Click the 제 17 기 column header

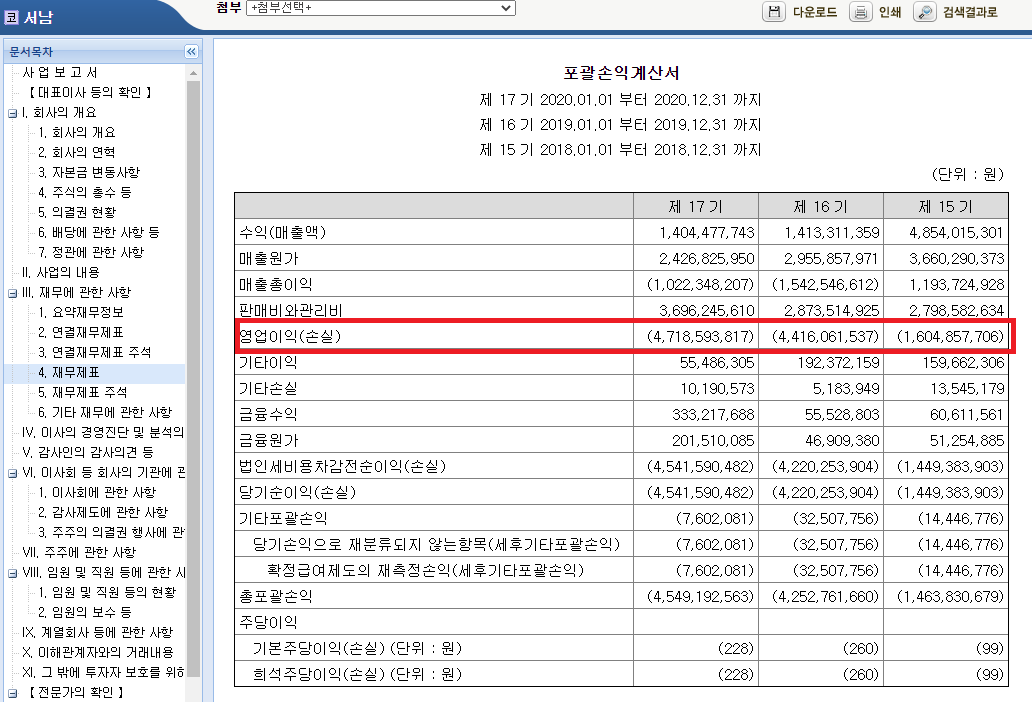click(696, 207)
